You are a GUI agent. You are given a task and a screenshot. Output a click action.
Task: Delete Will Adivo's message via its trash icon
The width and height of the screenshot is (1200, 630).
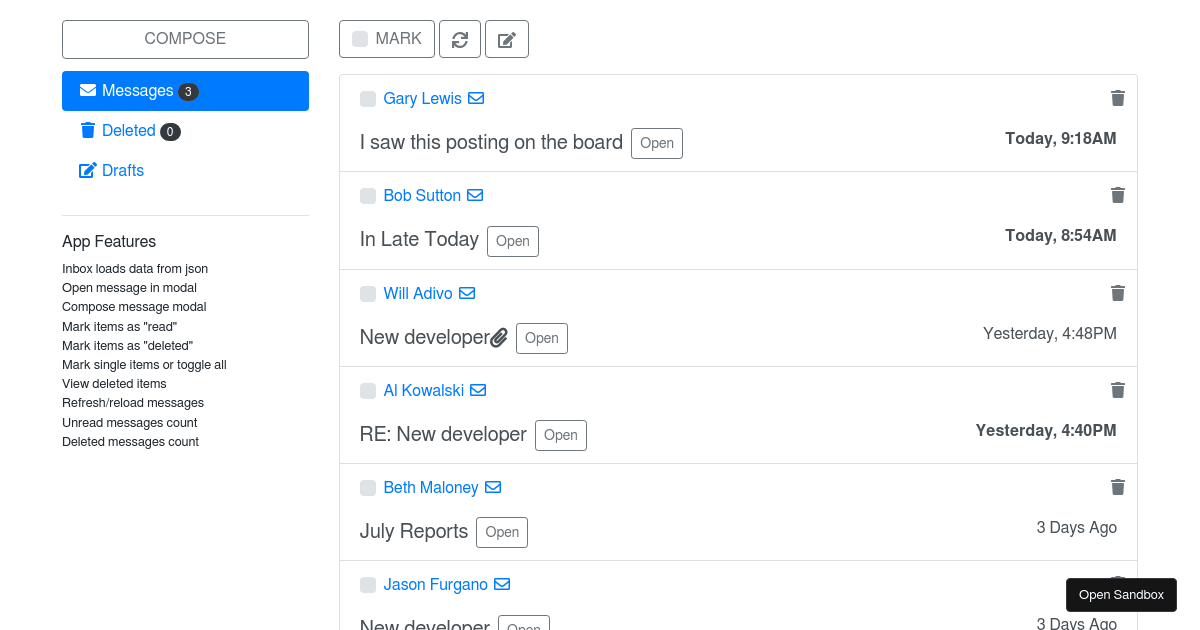(1117, 293)
